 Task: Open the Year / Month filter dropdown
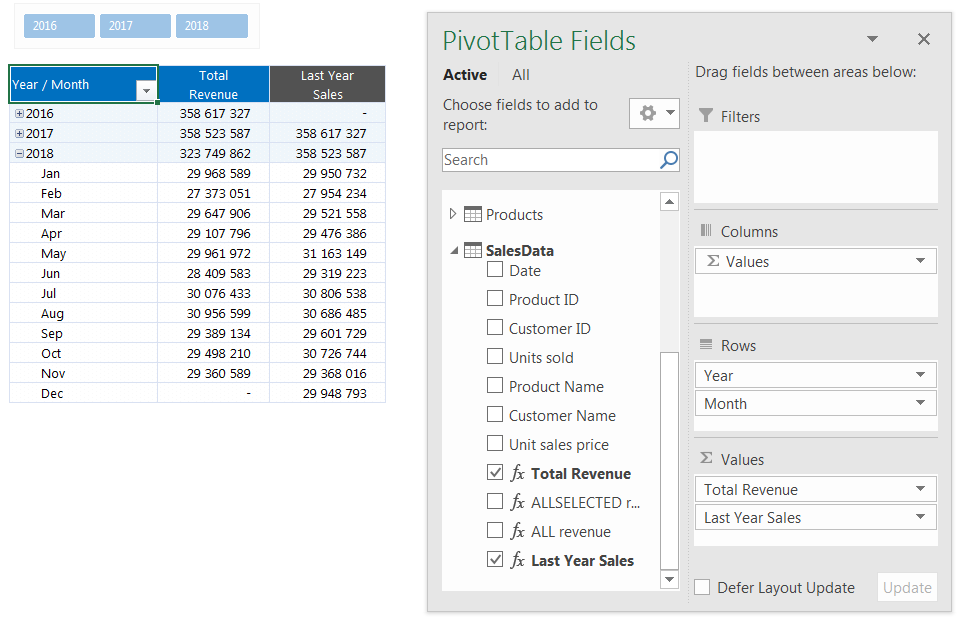146,91
